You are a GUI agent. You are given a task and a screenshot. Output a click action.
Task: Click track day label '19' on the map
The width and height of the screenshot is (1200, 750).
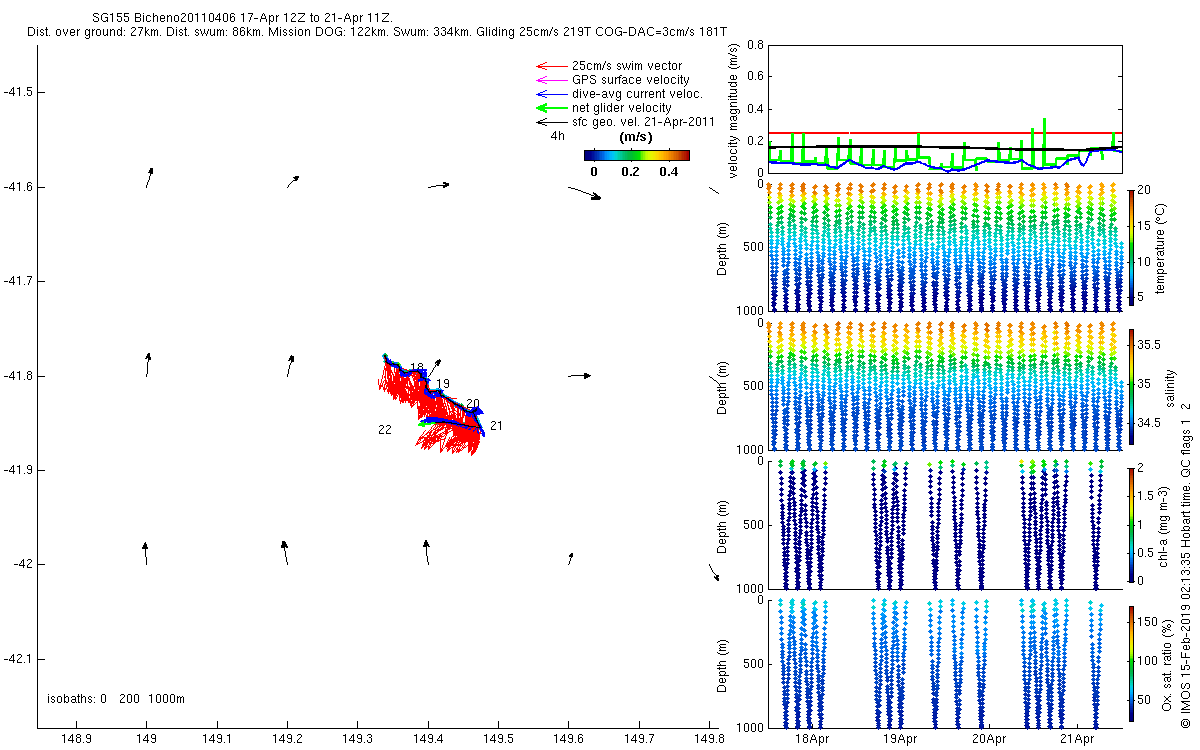click(x=443, y=384)
